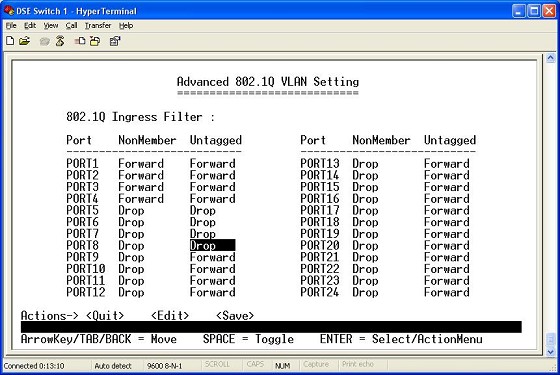Click the ENTER = Select/ActionMenu hint text

tap(401, 339)
